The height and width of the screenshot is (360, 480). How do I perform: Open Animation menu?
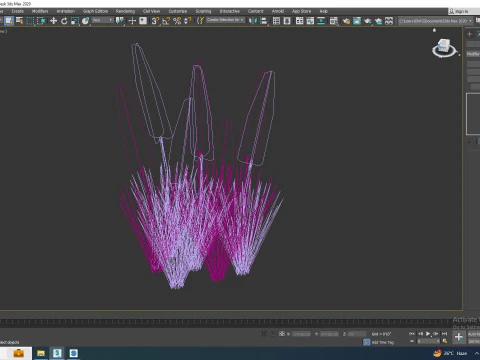click(66, 11)
